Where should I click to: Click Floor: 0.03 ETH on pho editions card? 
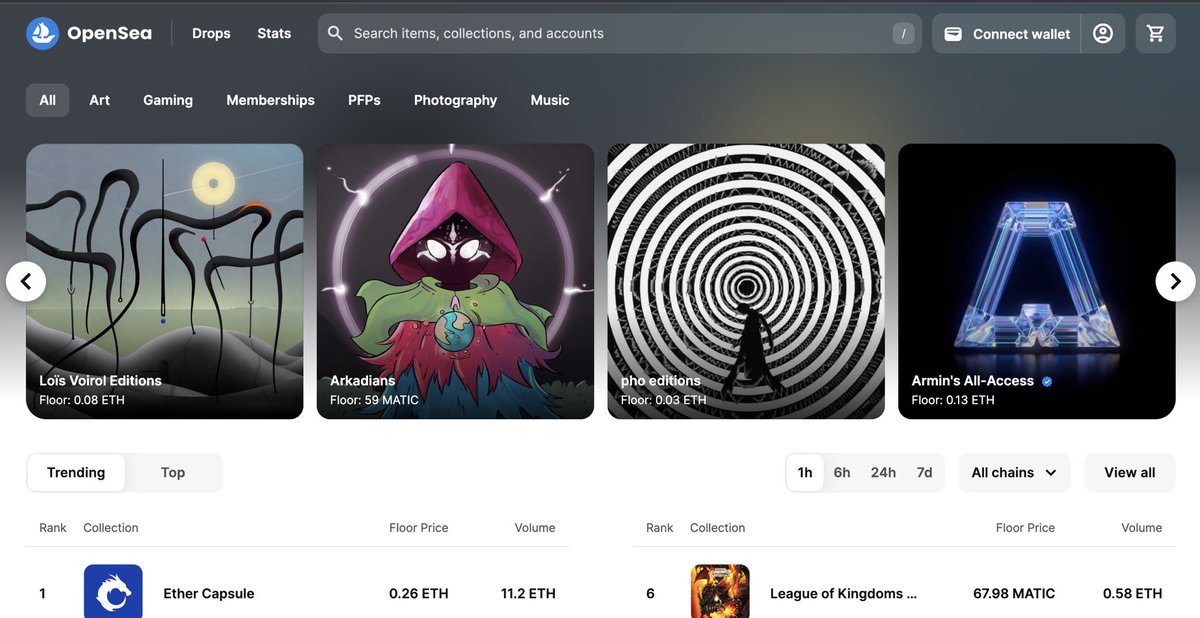pos(664,400)
